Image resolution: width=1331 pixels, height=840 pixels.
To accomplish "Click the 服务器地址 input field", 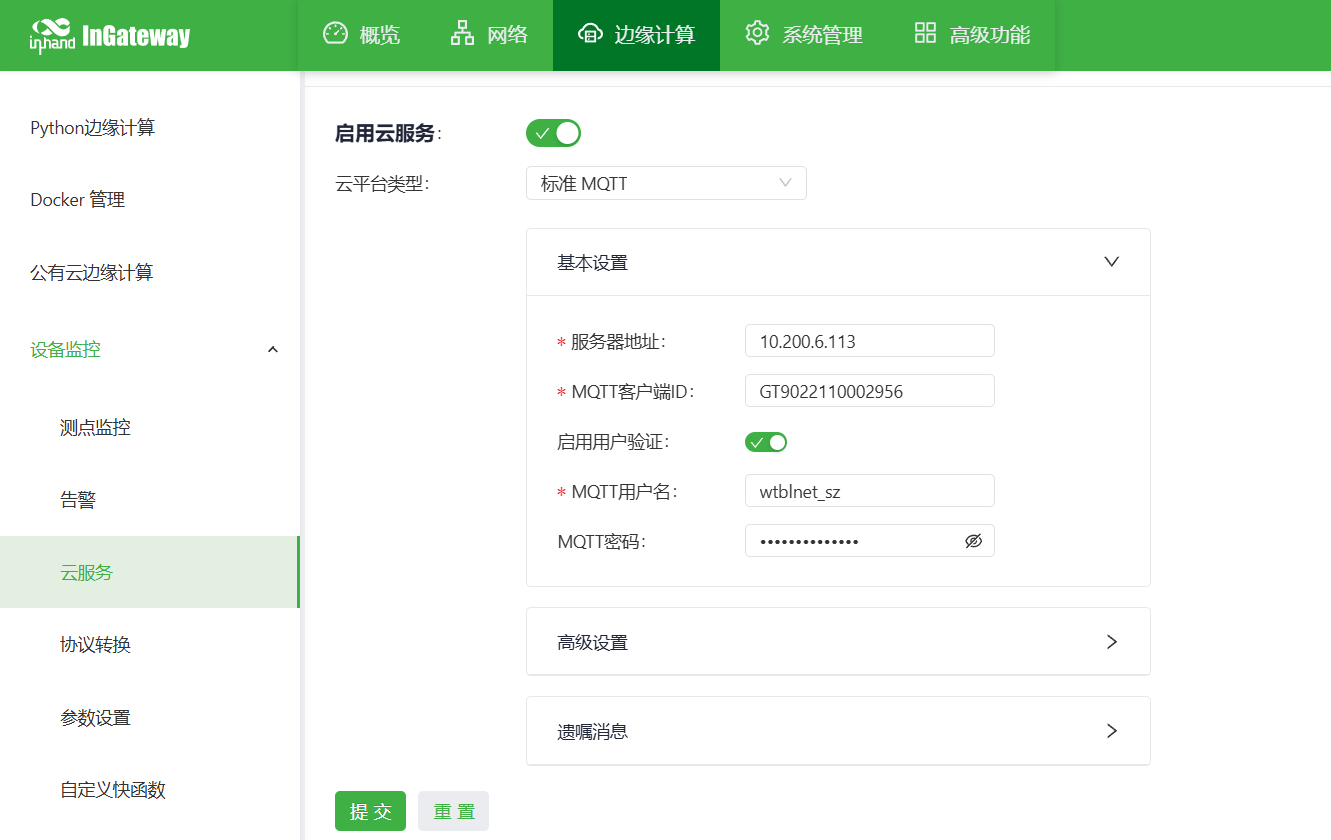I will 870,341.
